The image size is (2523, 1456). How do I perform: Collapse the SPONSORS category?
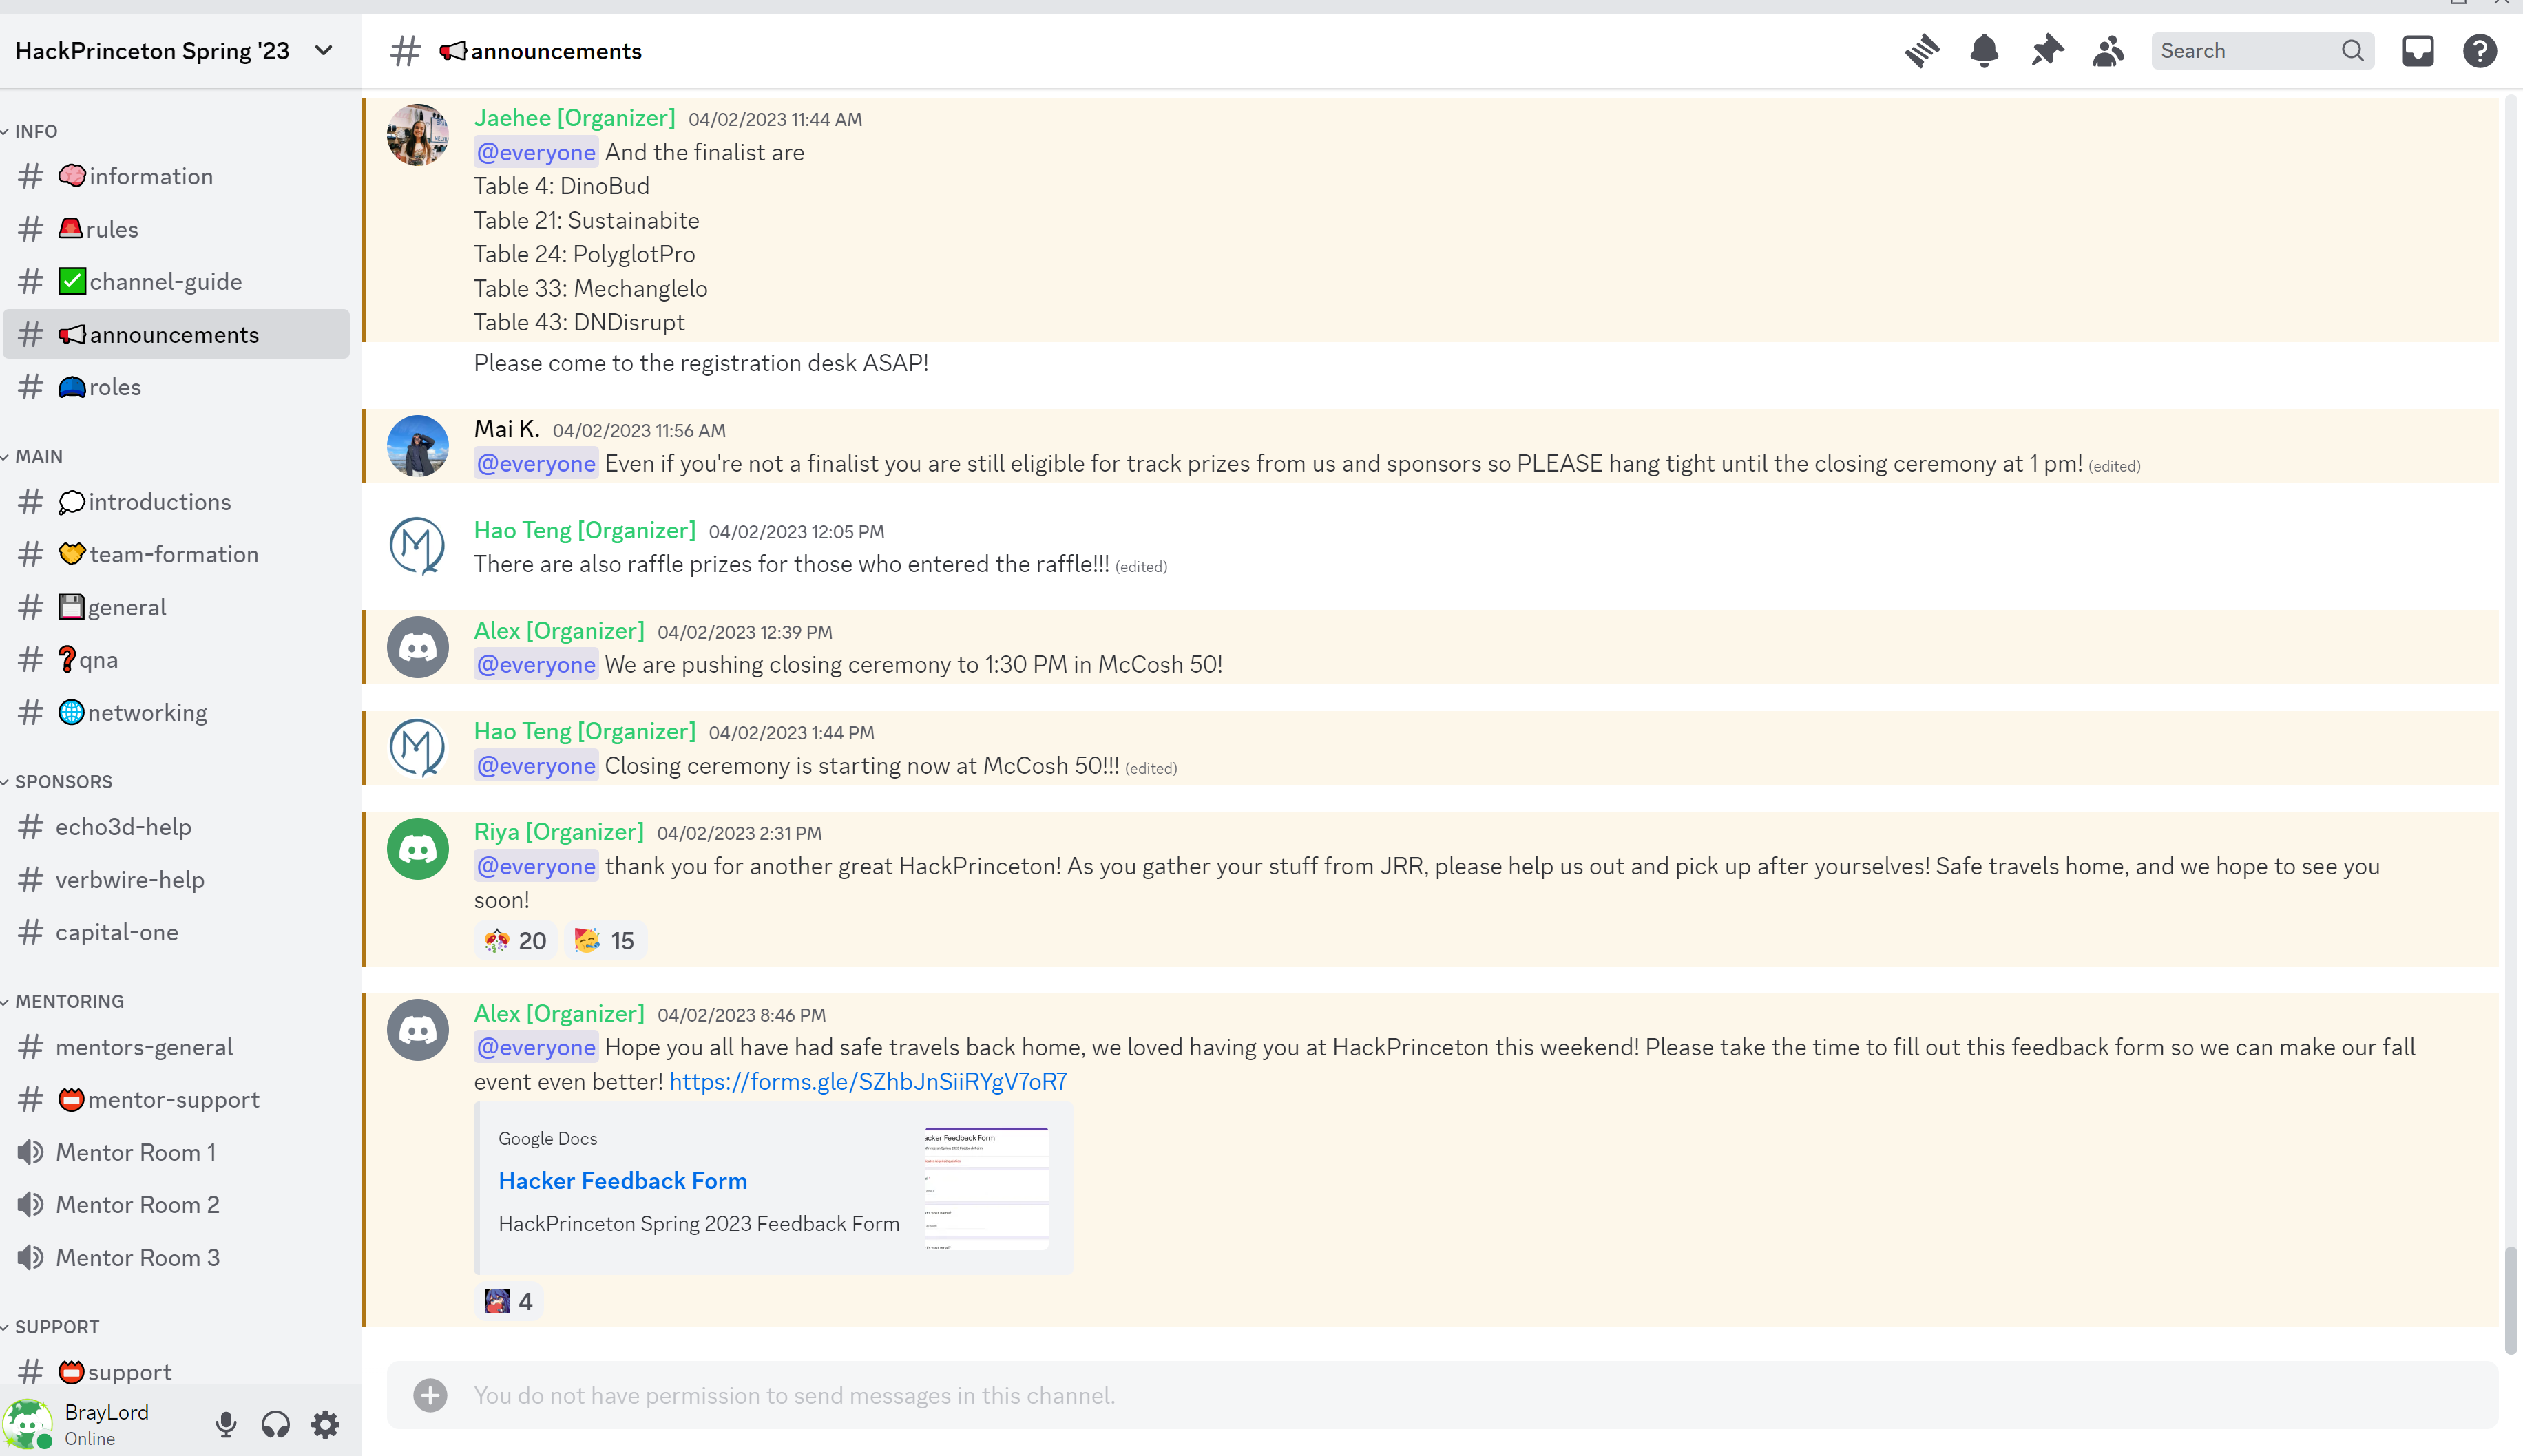coord(62,781)
